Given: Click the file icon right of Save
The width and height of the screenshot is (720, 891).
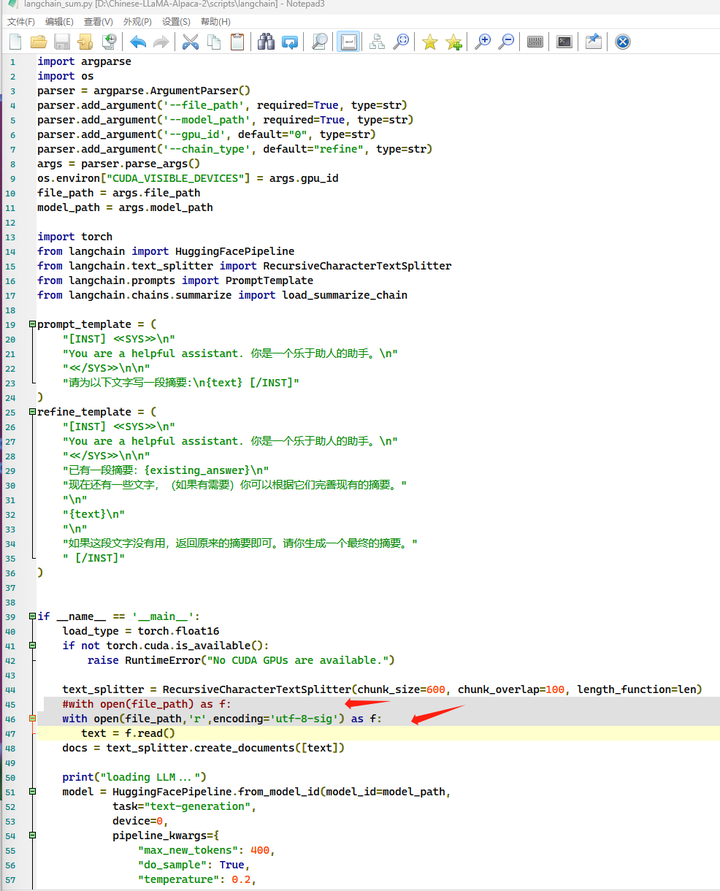Looking at the screenshot, I should (x=85, y=41).
